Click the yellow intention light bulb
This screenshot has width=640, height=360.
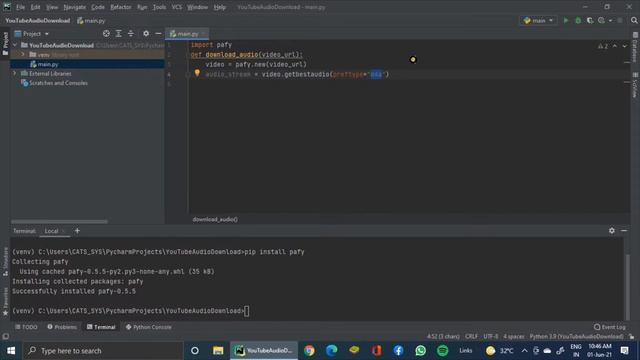click(x=197, y=73)
